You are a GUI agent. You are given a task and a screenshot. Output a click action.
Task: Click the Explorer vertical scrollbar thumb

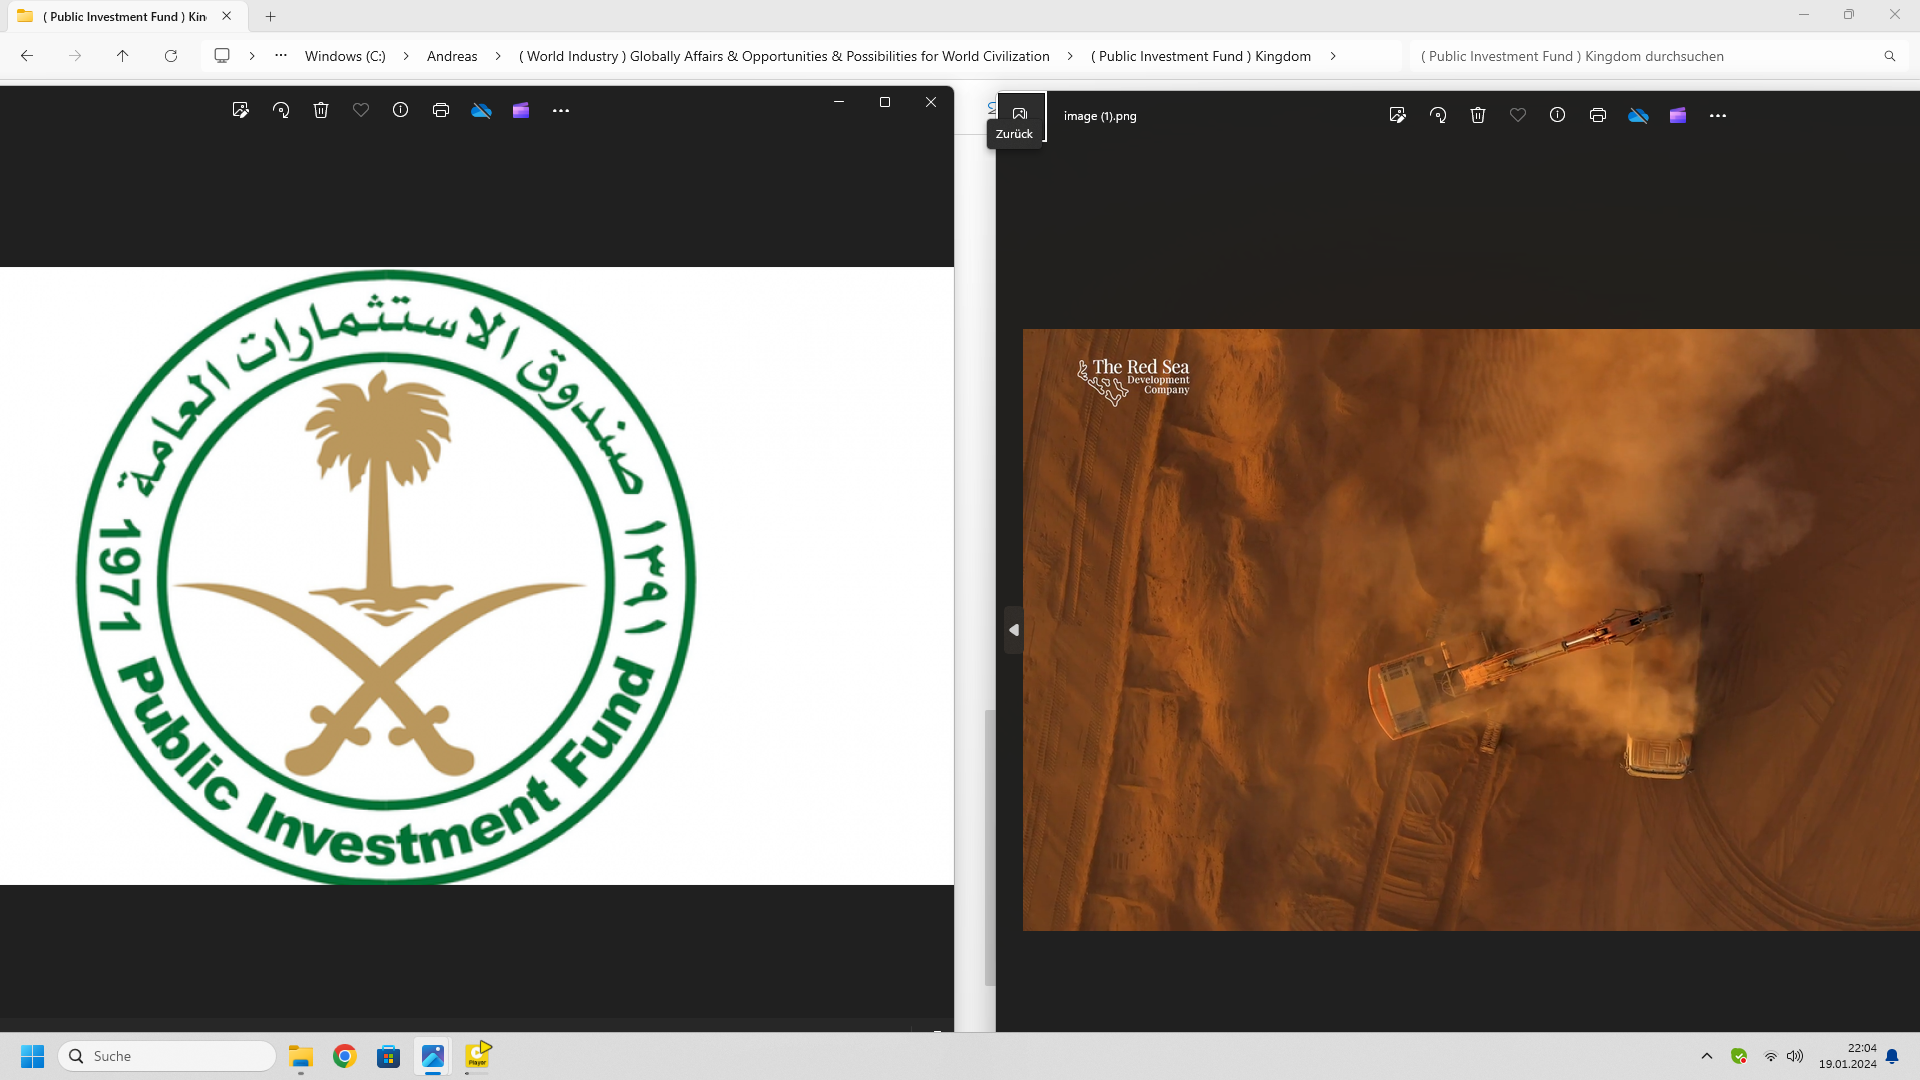coord(990,848)
